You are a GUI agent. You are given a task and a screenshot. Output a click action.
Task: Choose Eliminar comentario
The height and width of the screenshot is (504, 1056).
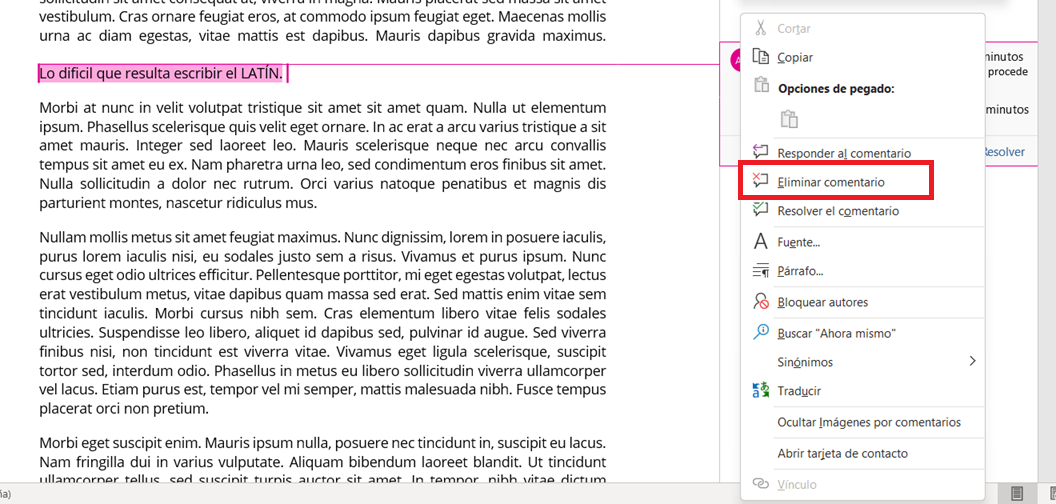coord(830,182)
